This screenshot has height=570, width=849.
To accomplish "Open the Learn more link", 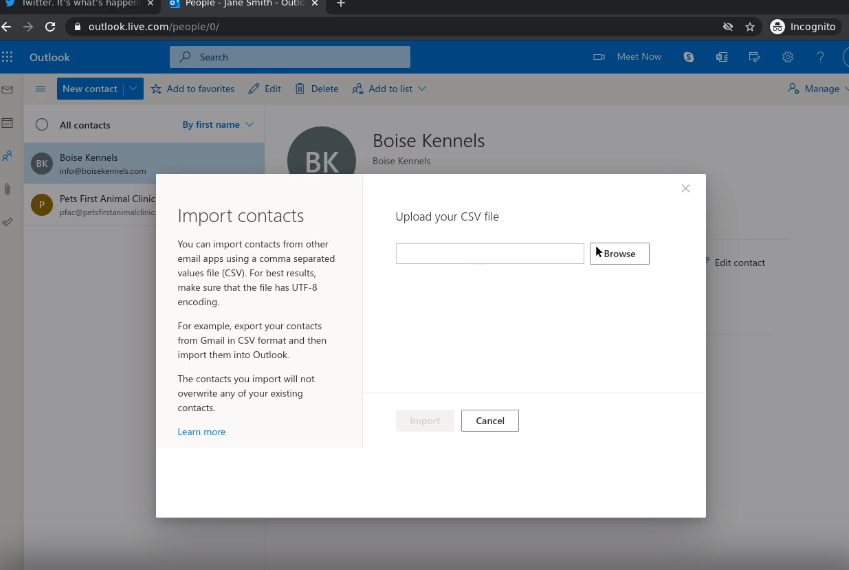I will pyautogui.click(x=201, y=432).
